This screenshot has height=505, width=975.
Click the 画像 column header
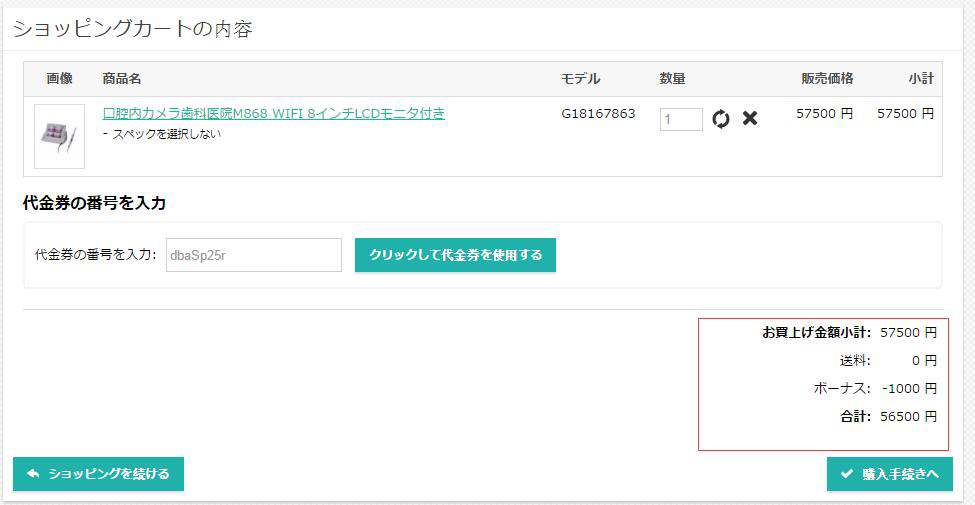click(60, 79)
